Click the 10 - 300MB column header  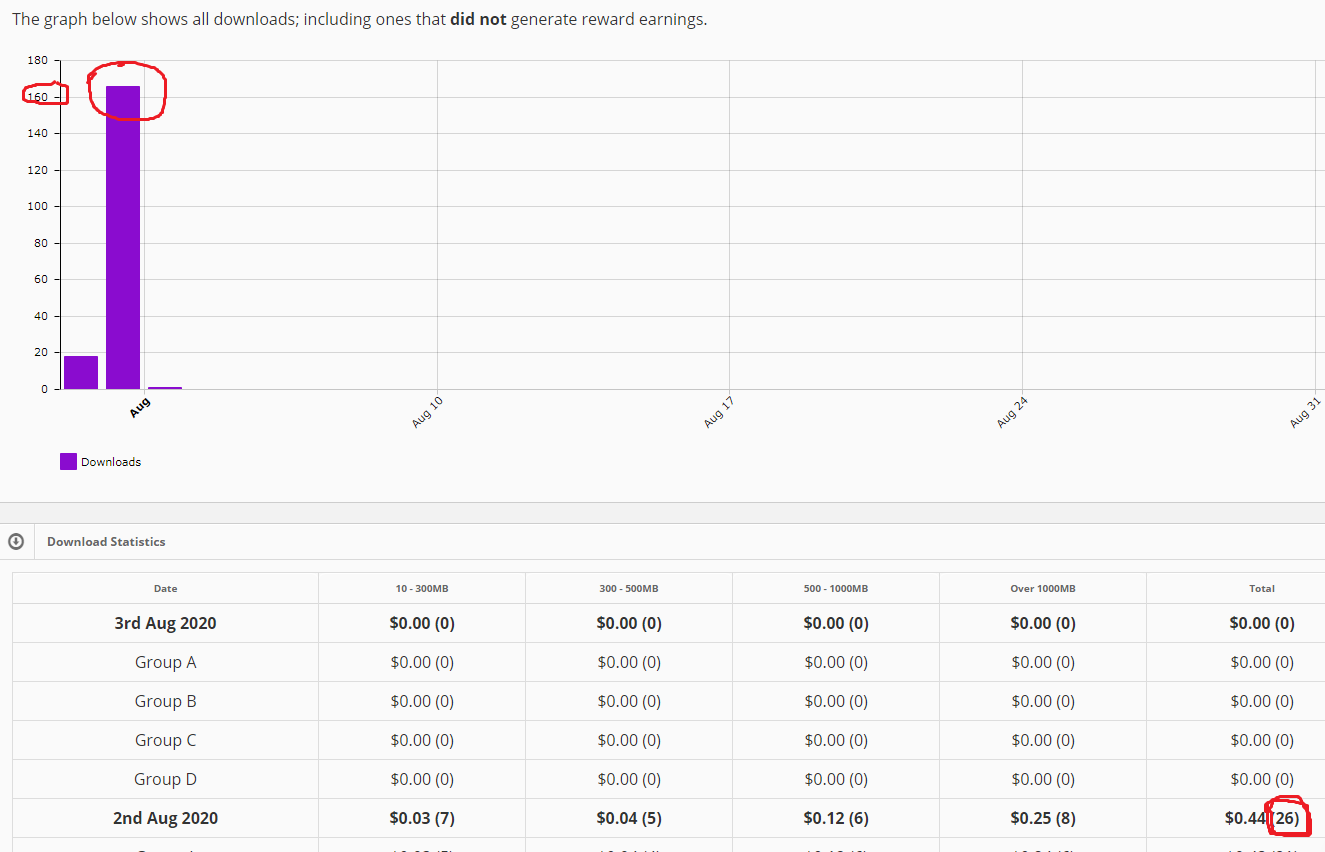point(422,588)
